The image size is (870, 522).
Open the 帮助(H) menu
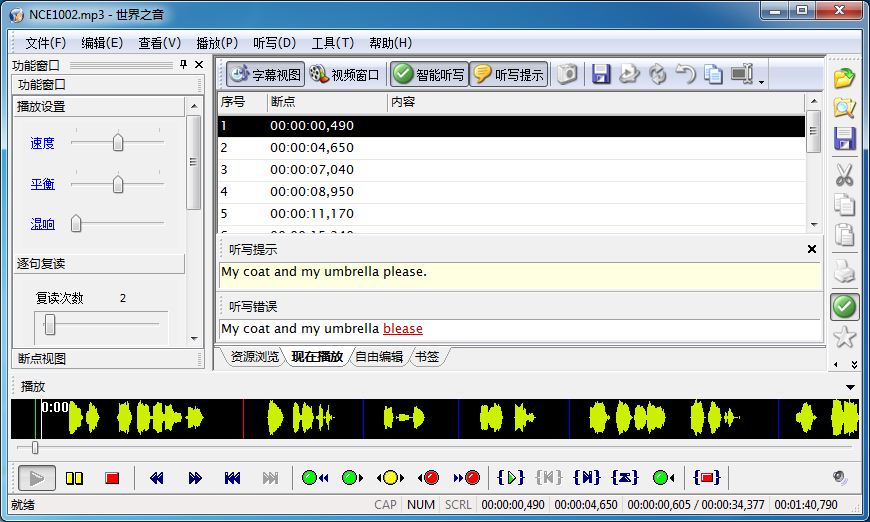pos(391,43)
